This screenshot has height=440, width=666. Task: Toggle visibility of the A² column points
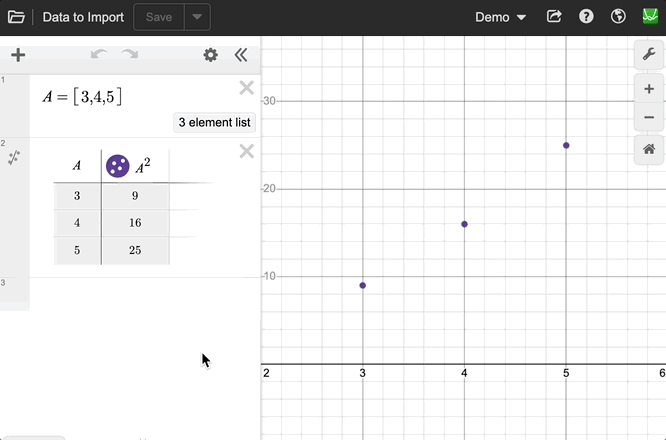tap(118, 166)
